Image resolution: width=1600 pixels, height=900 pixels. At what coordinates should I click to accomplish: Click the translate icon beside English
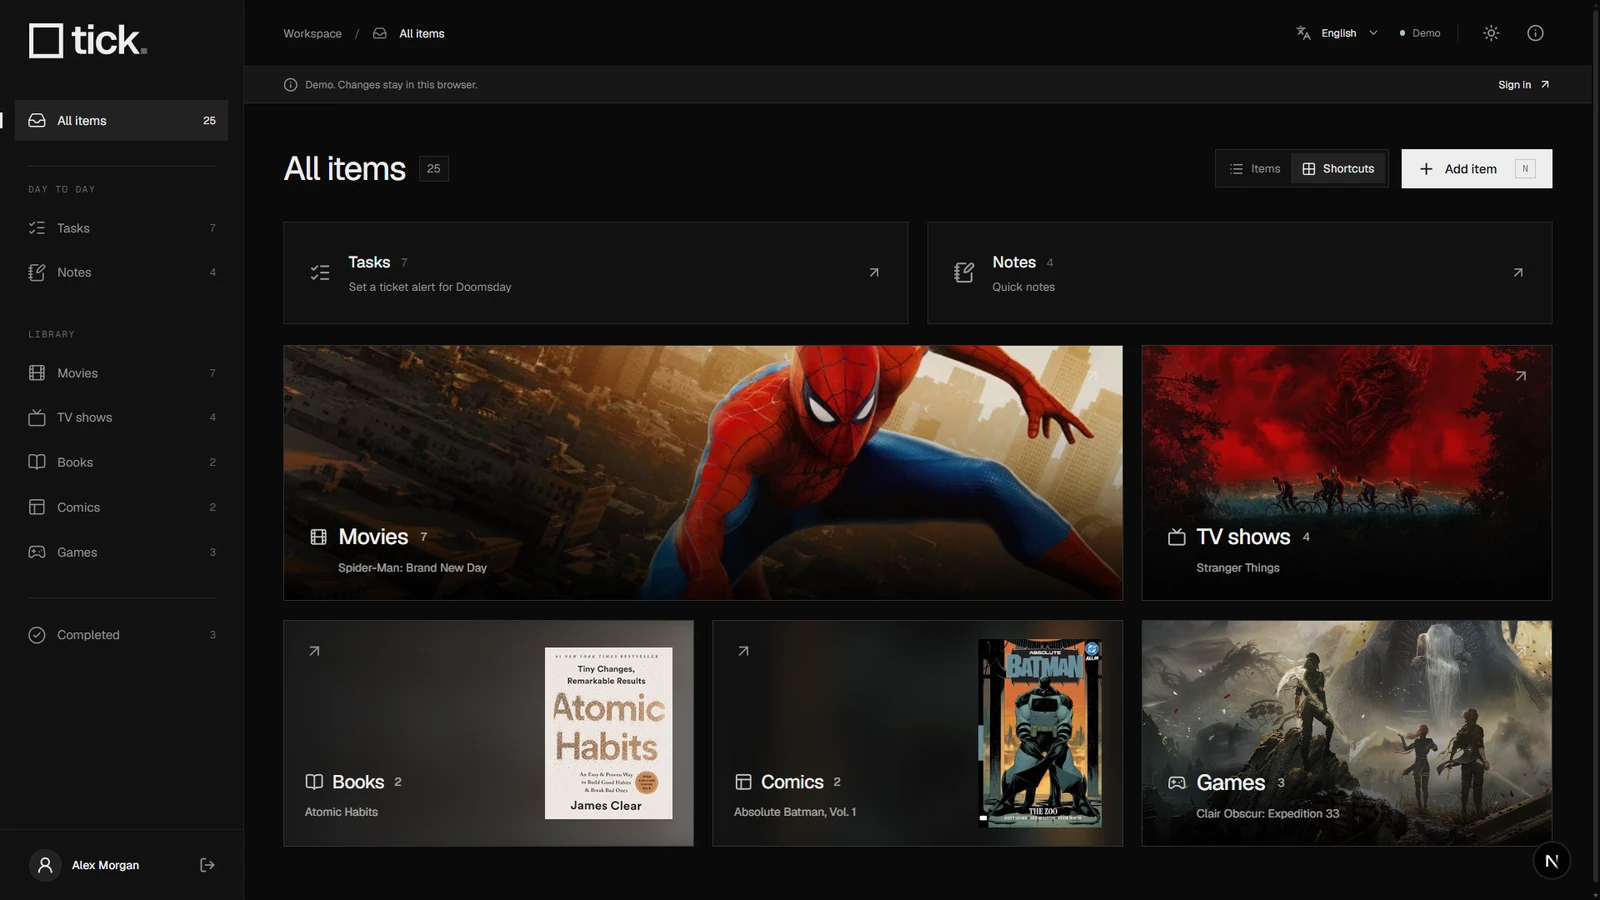coord(1303,33)
